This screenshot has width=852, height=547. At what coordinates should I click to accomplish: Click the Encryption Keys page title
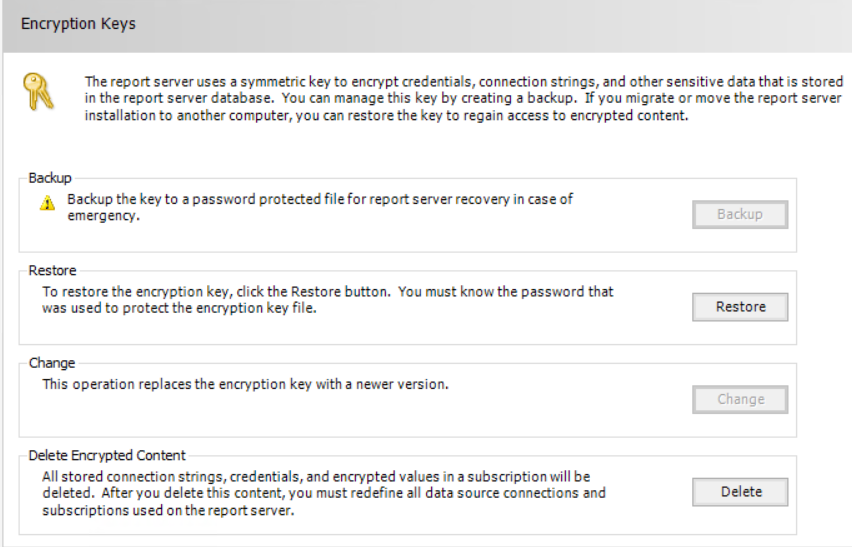[78, 24]
